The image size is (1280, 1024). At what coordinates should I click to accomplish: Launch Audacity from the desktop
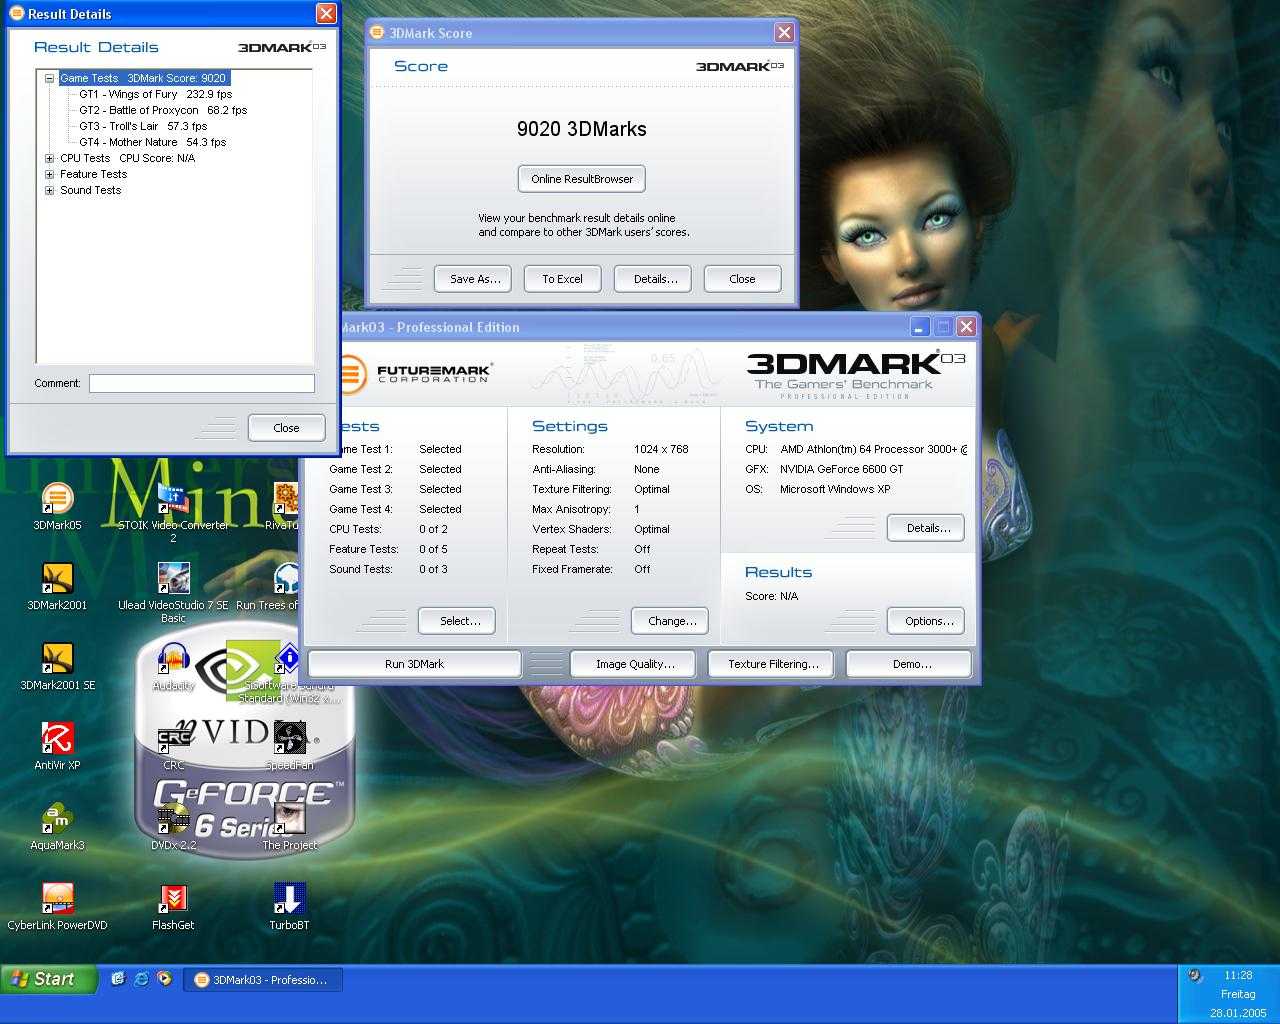pos(173,665)
